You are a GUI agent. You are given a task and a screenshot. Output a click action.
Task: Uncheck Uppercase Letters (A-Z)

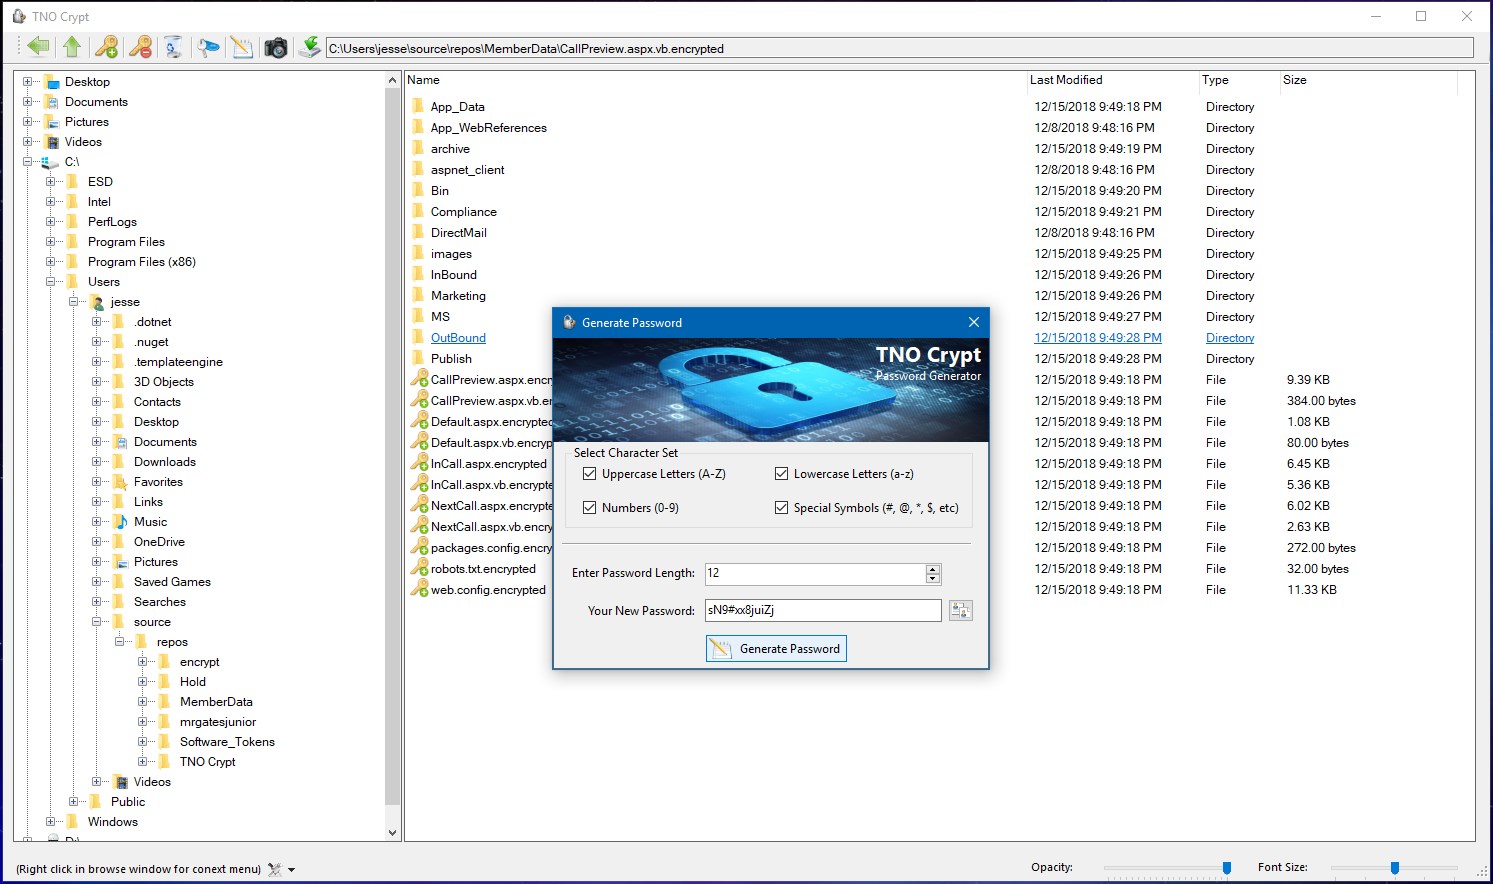click(590, 473)
